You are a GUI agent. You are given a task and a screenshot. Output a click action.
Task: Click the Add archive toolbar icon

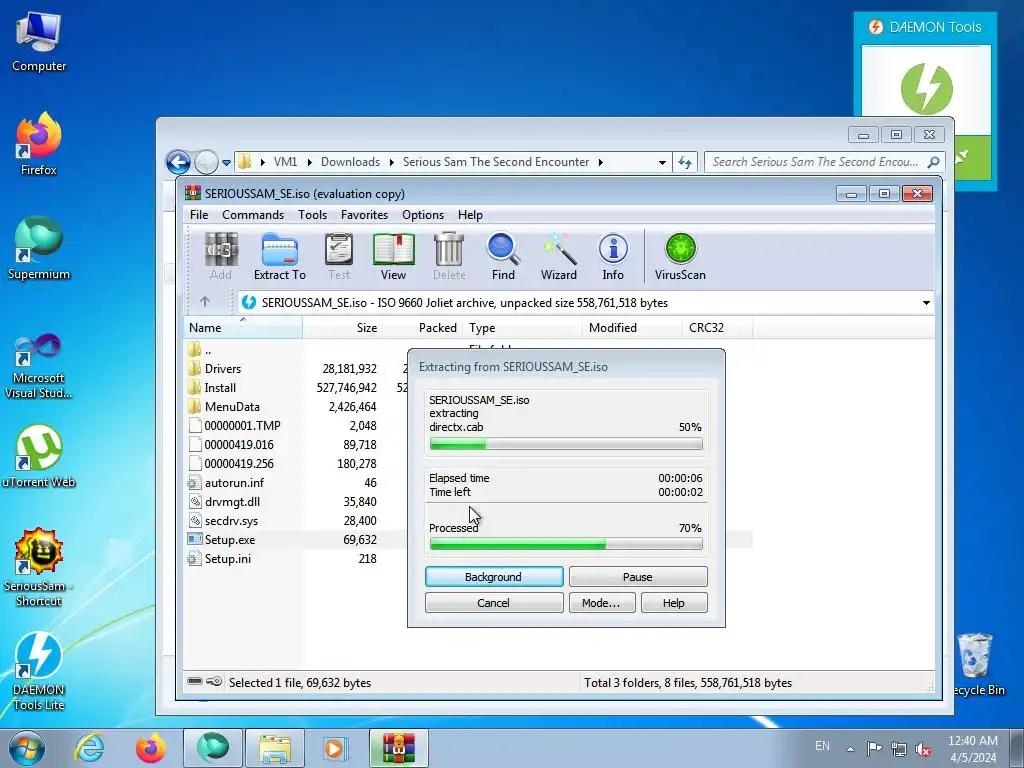[221, 257]
